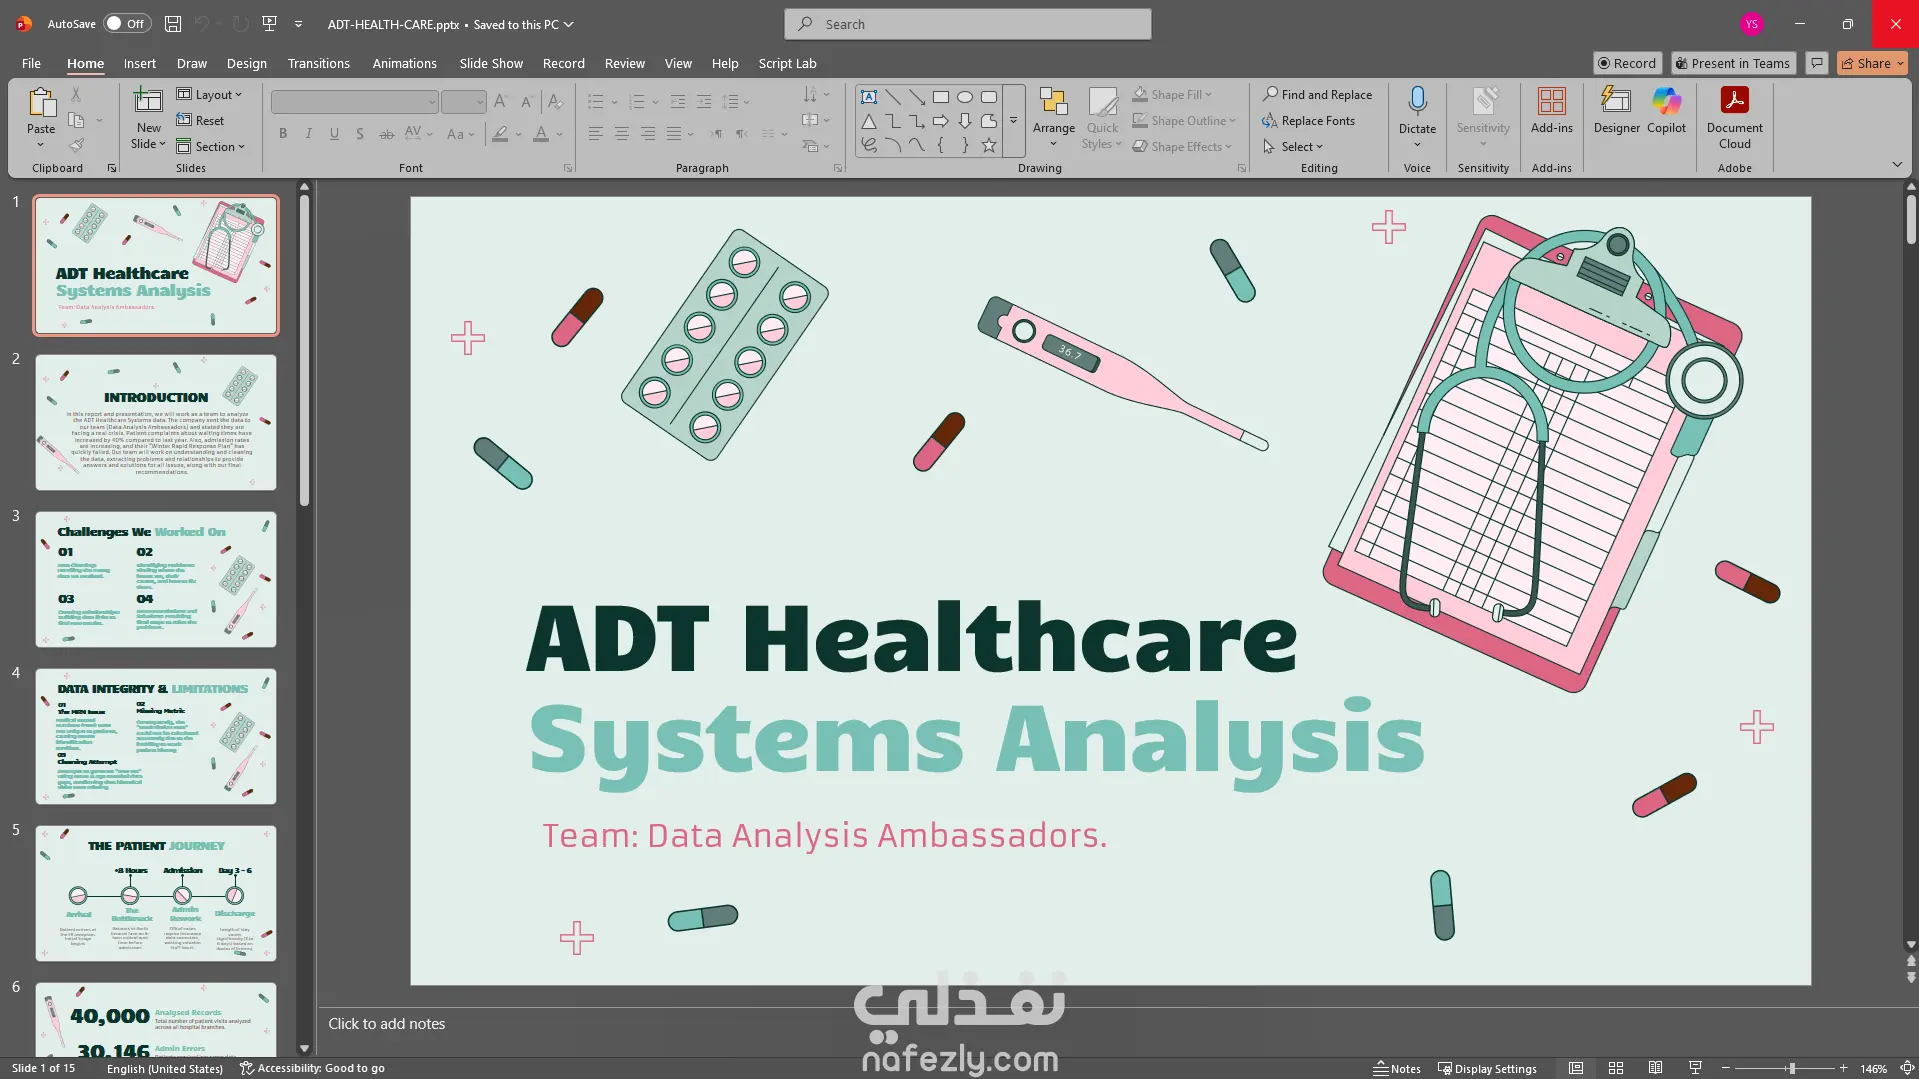Click the Dictate microphone icon
The height and width of the screenshot is (1079, 1919).
click(1417, 101)
